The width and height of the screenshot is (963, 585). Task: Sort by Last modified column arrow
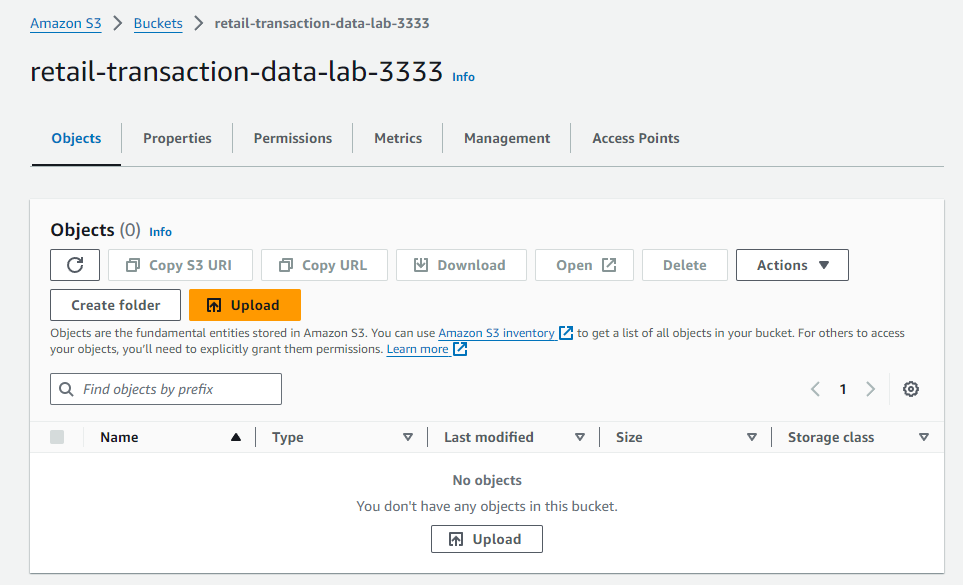580,437
